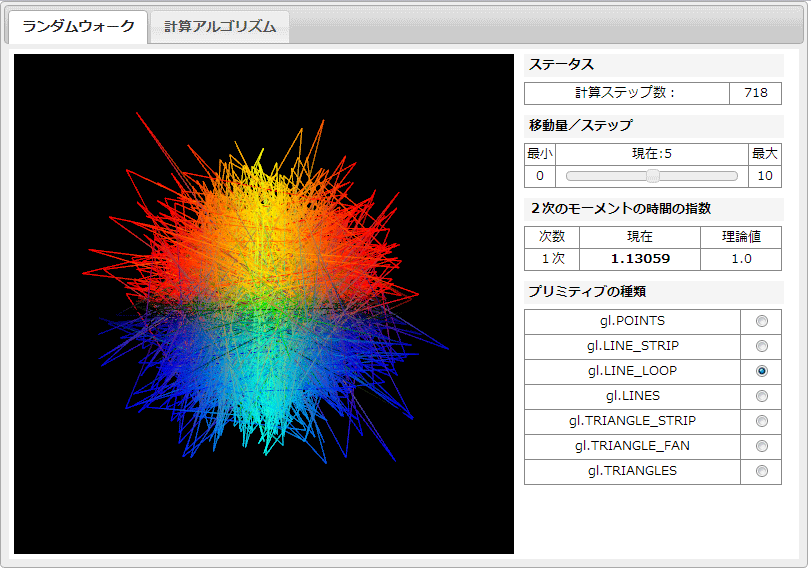Click the プリミティブの種類 heading
The image size is (811, 569).
pos(587,291)
